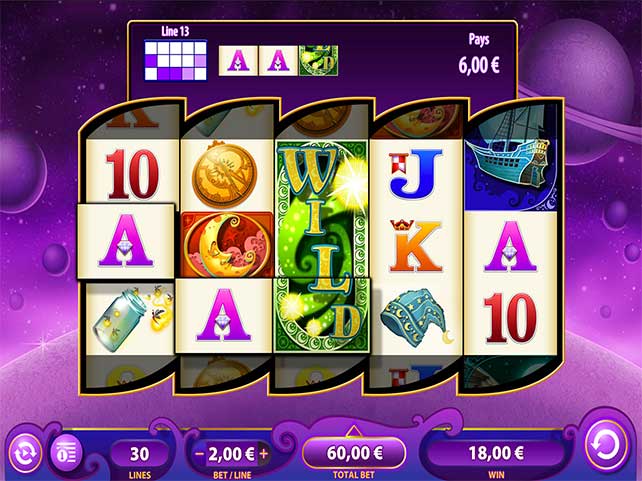Expand the total bet arrow
The height and width of the screenshot is (481, 642).
354,431
